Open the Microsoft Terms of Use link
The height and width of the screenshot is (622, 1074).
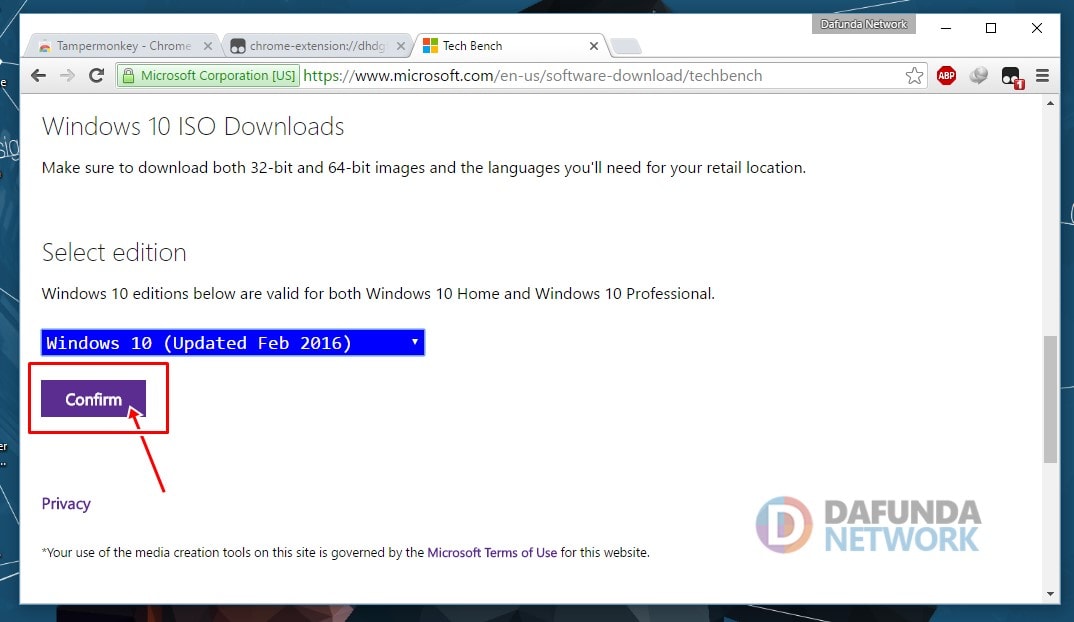click(x=492, y=552)
